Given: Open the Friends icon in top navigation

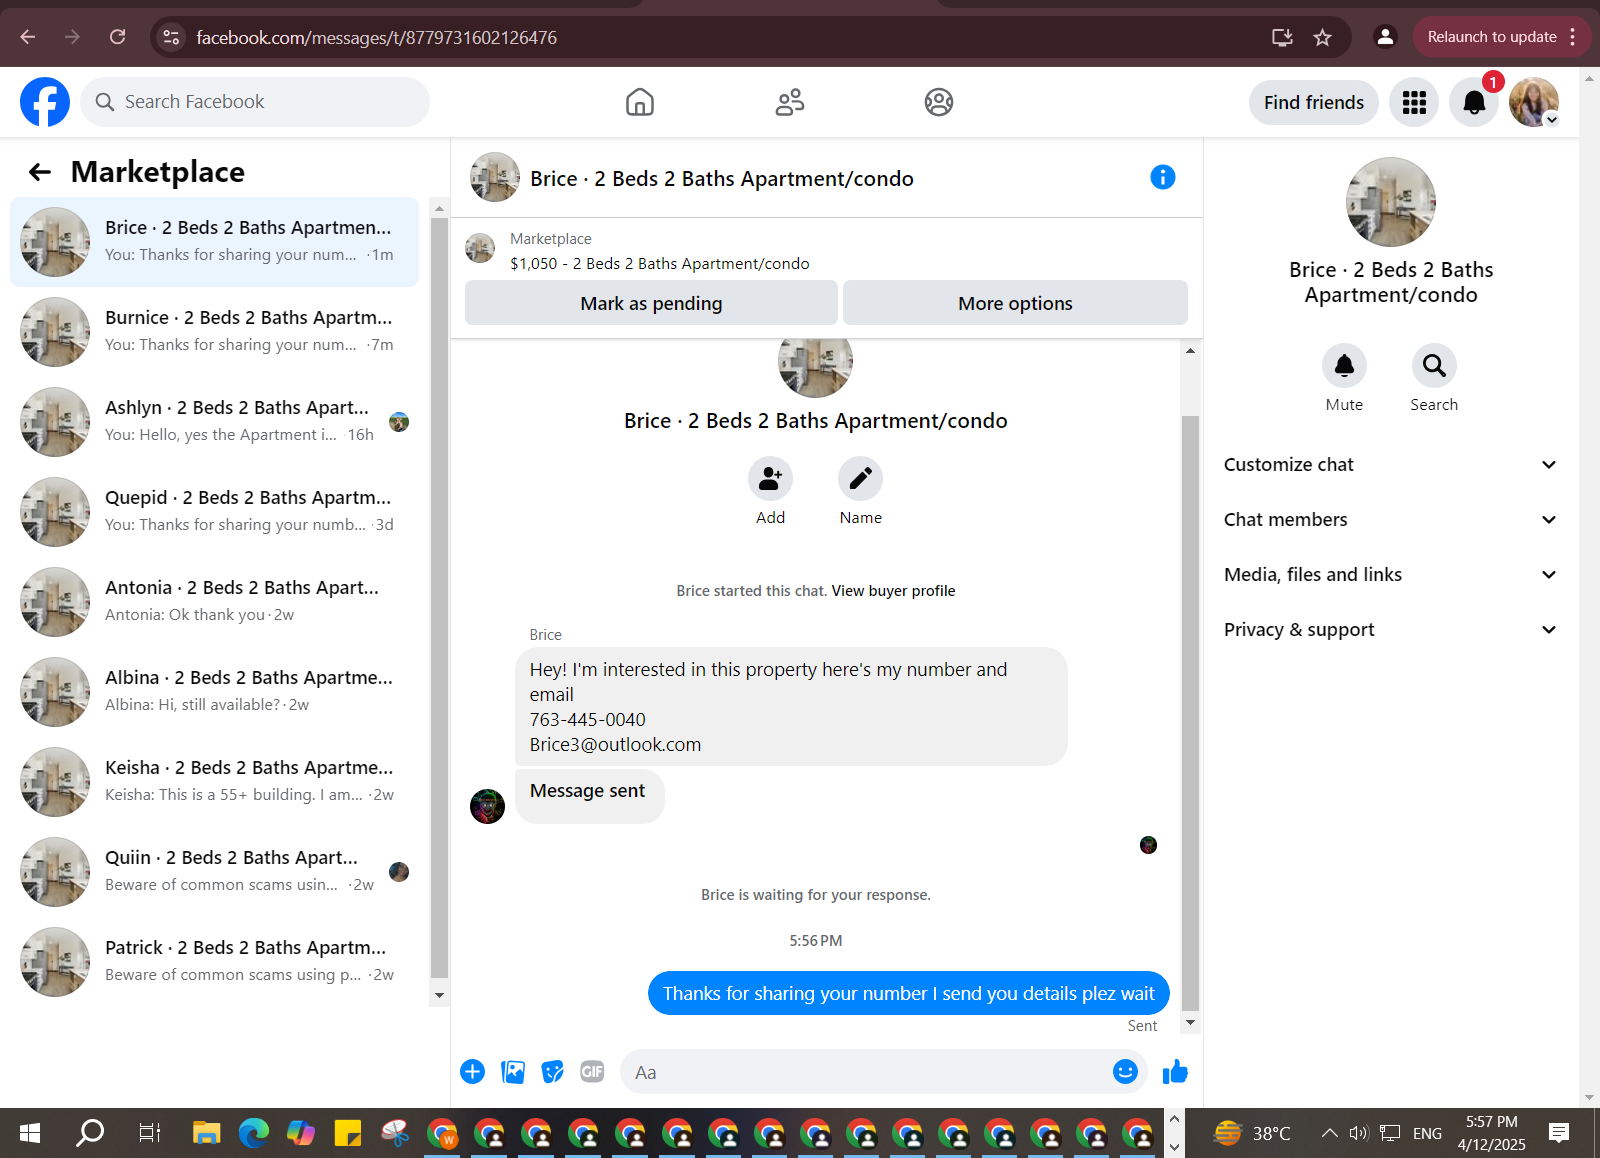Looking at the screenshot, I should [790, 102].
